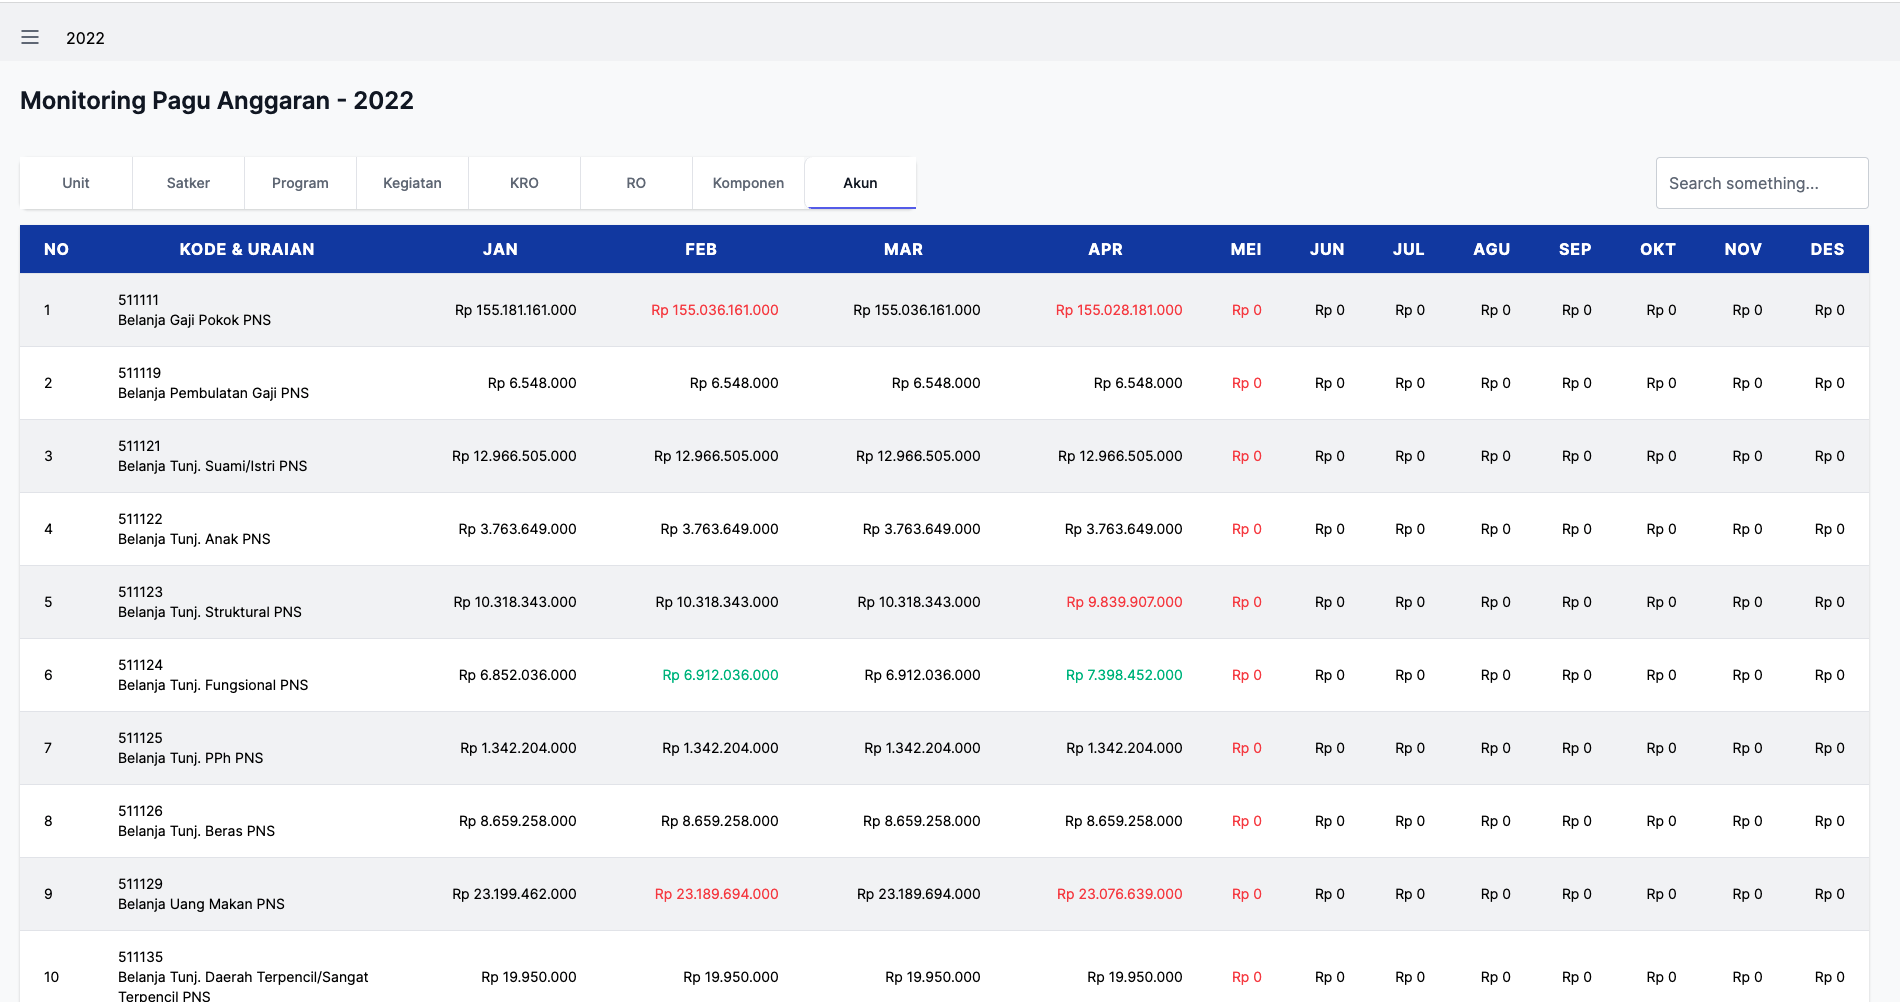Select the Kegiatan tab
The image size is (1900, 1002).
pos(412,183)
